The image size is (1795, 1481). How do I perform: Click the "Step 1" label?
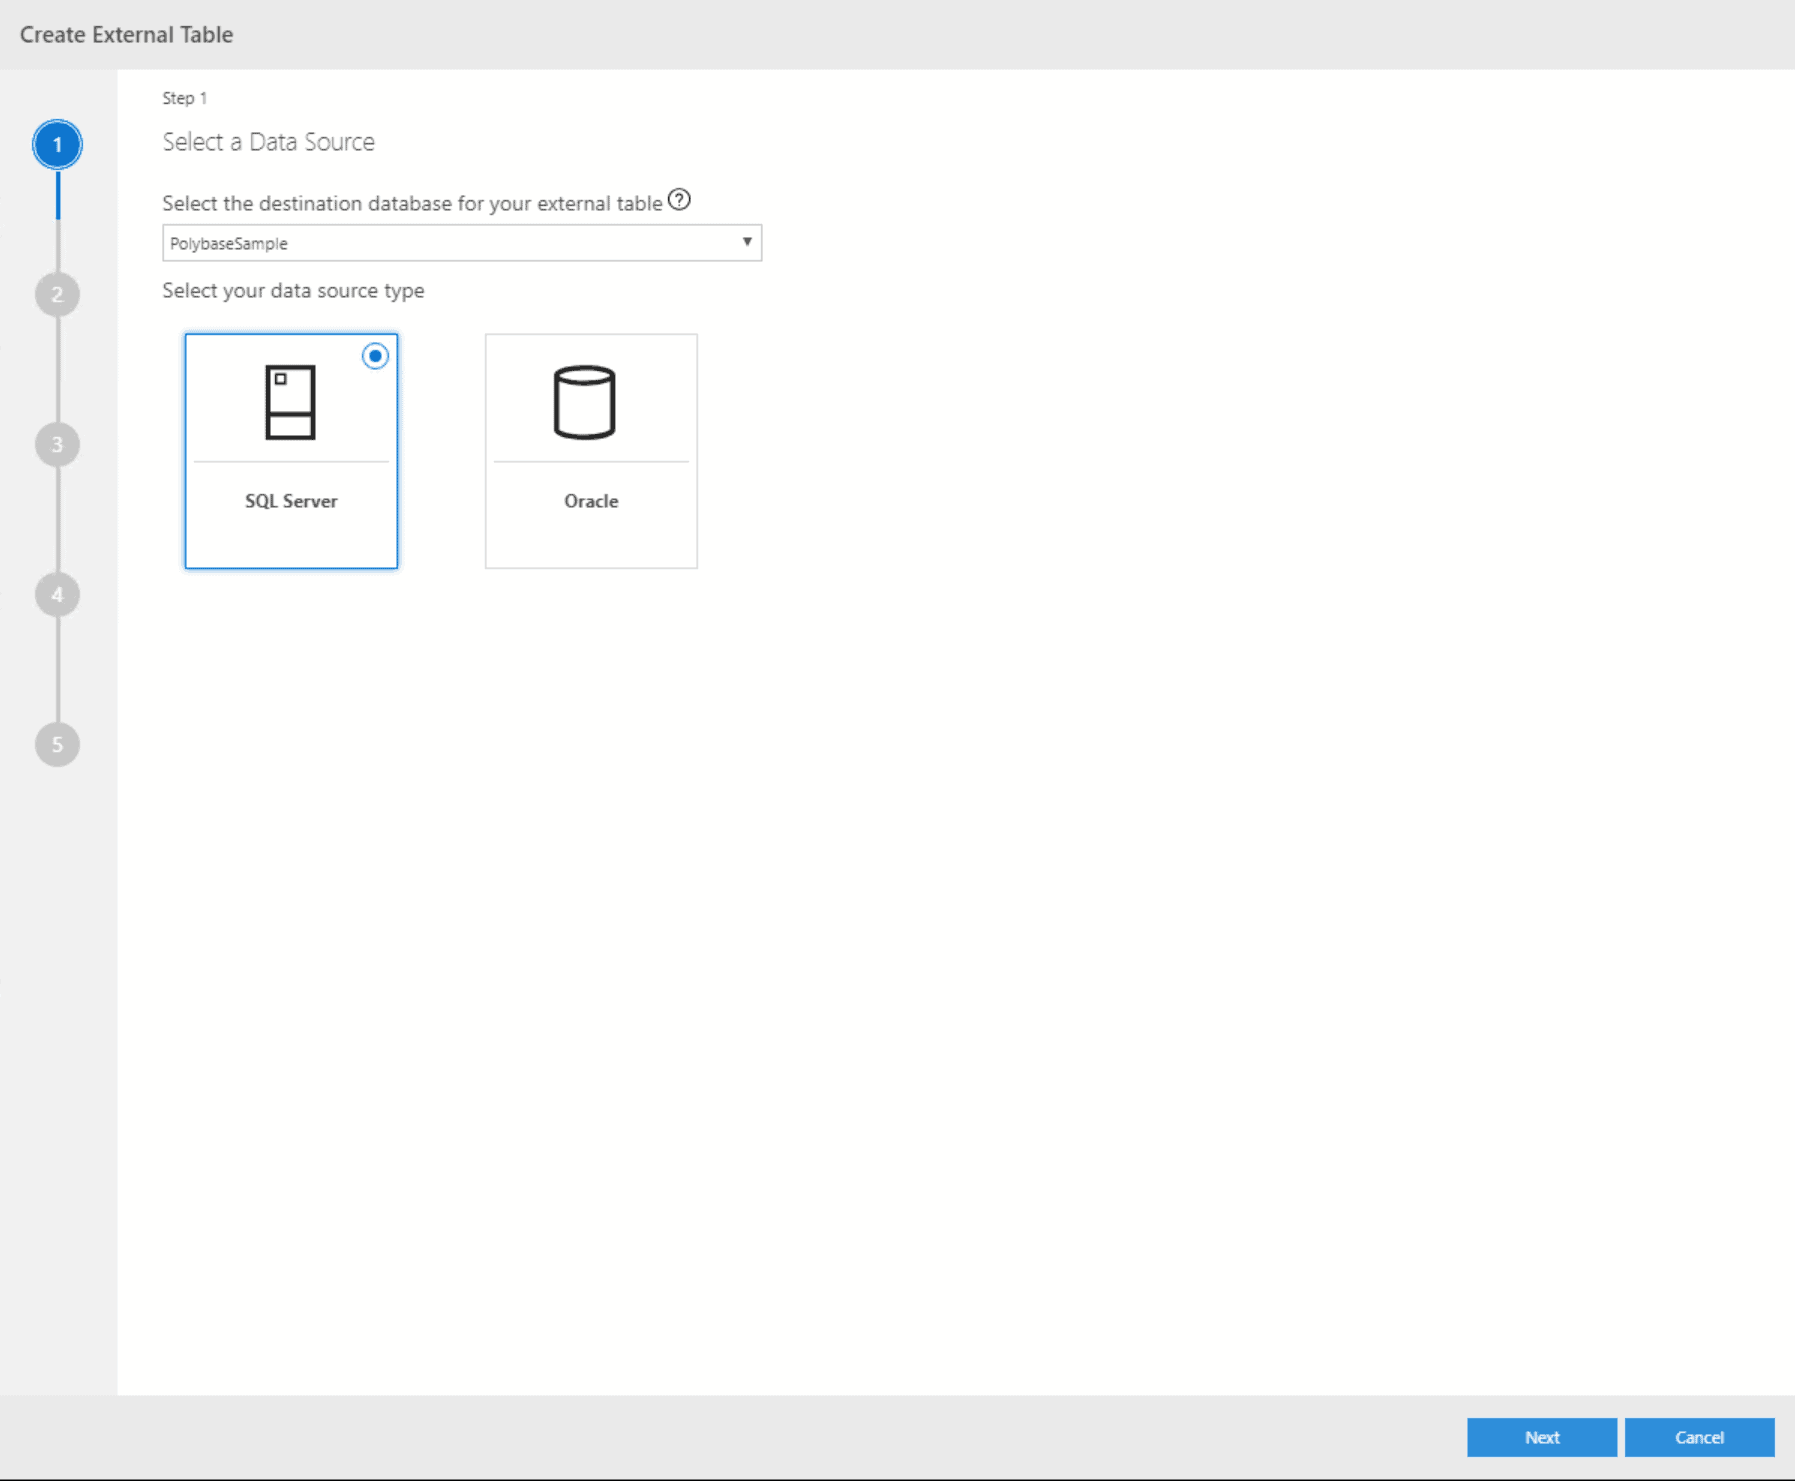[184, 98]
